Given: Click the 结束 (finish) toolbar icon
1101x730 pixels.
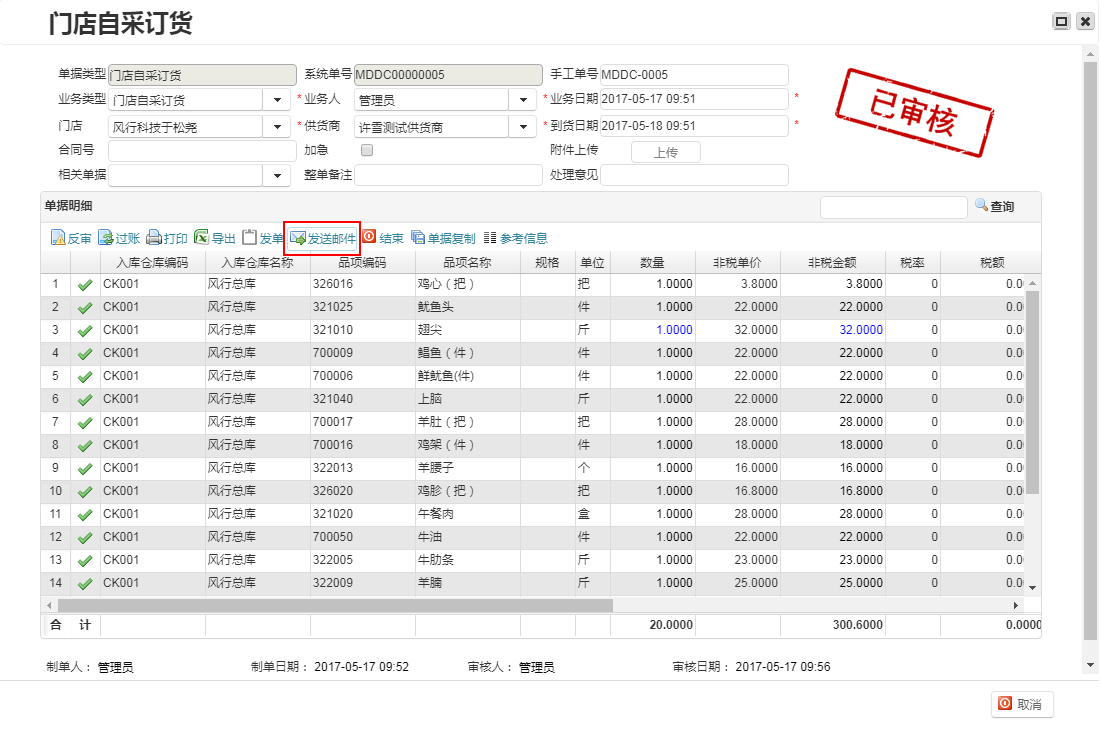Looking at the screenshot, I should click(369, 238).
